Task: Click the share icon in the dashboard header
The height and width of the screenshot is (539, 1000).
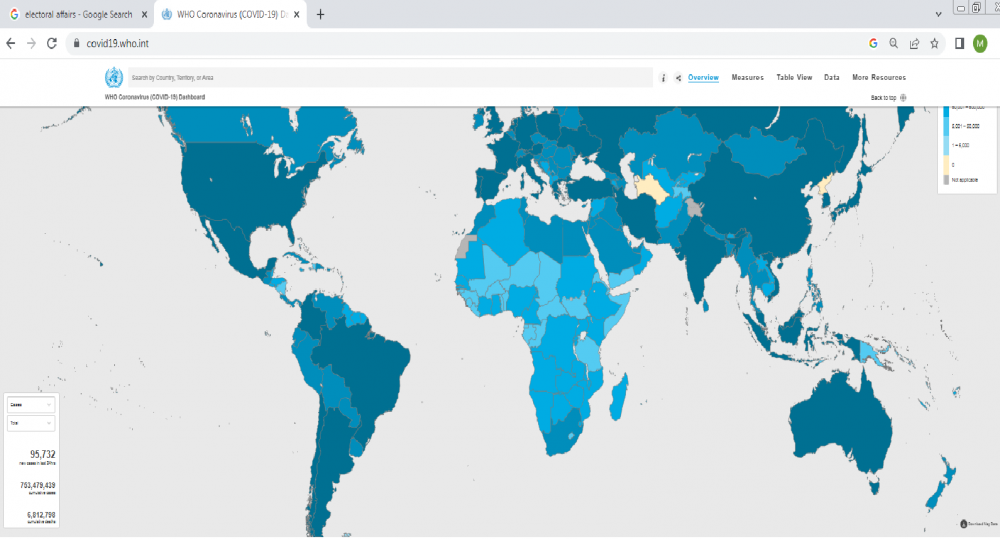Action: pyautogui.click(x=678, y=78)
